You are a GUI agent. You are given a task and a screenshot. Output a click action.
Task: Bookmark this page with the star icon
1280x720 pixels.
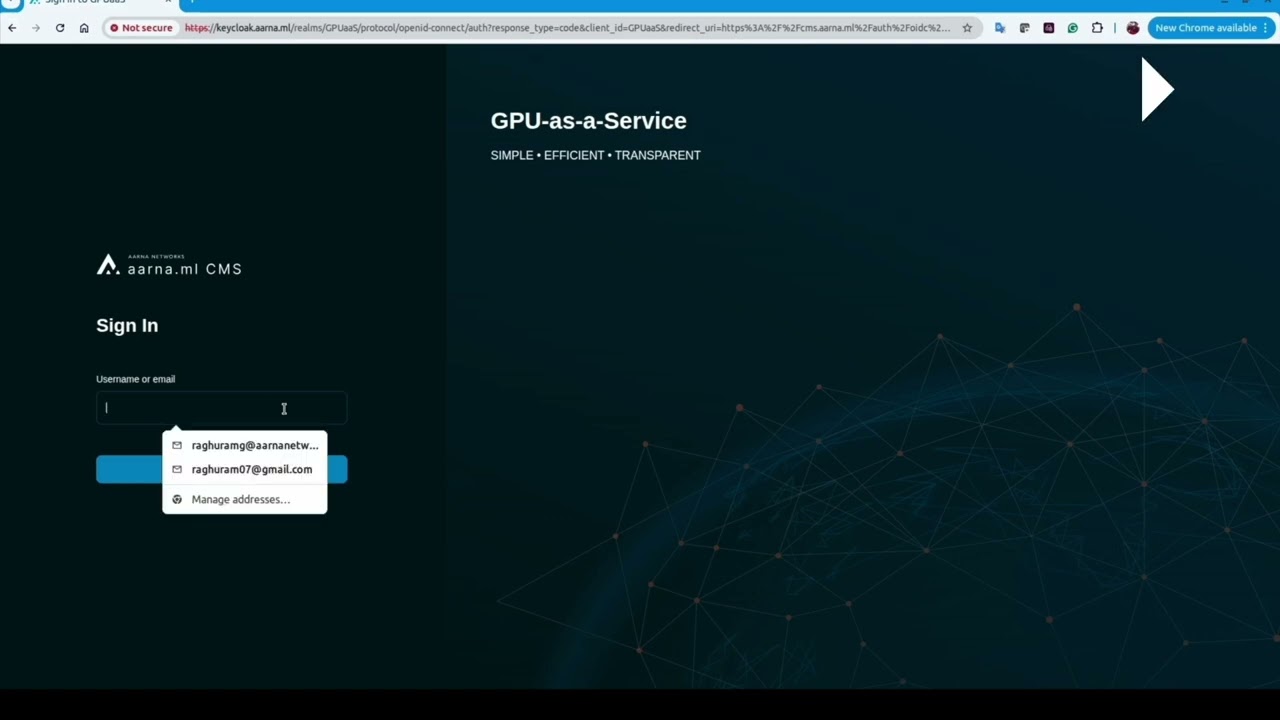(967, 28)
